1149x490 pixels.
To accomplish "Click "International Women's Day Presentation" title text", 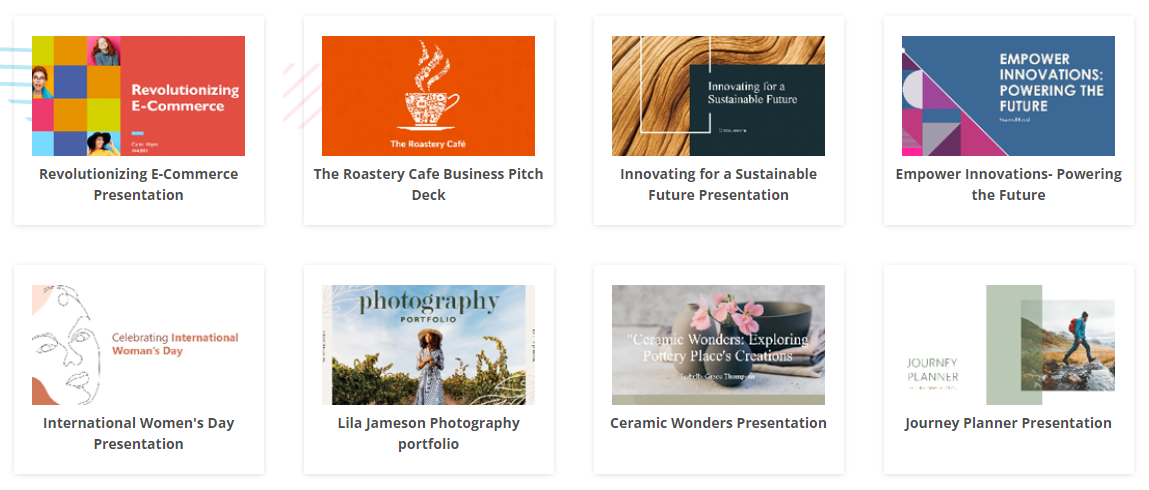I will click(138, 433).
